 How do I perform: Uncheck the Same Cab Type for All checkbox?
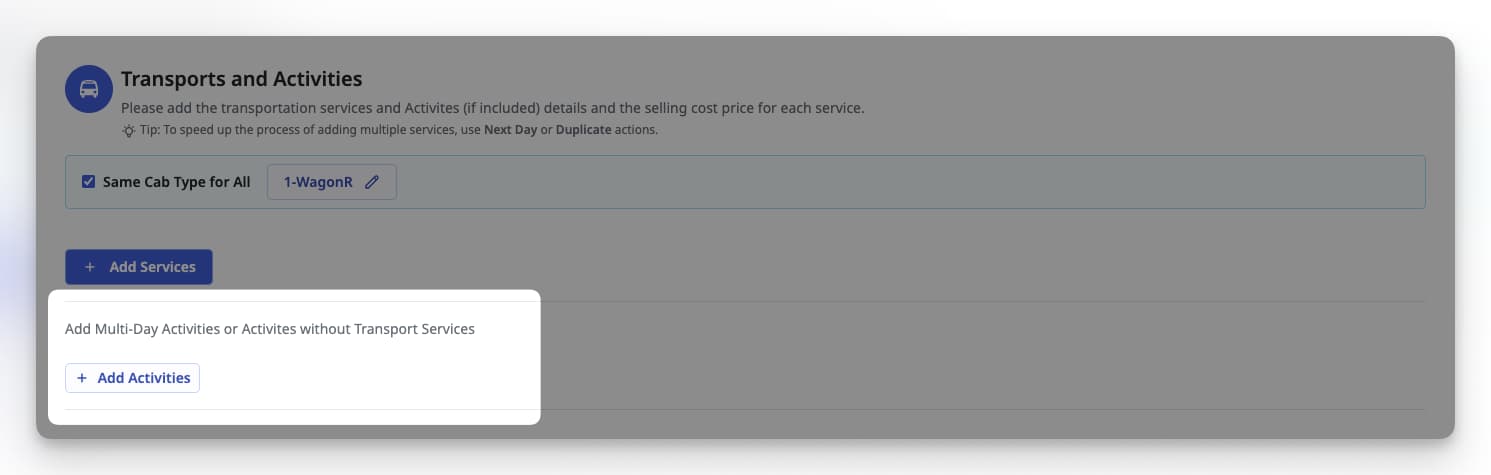pyautogui.click(x=88, y=182)
